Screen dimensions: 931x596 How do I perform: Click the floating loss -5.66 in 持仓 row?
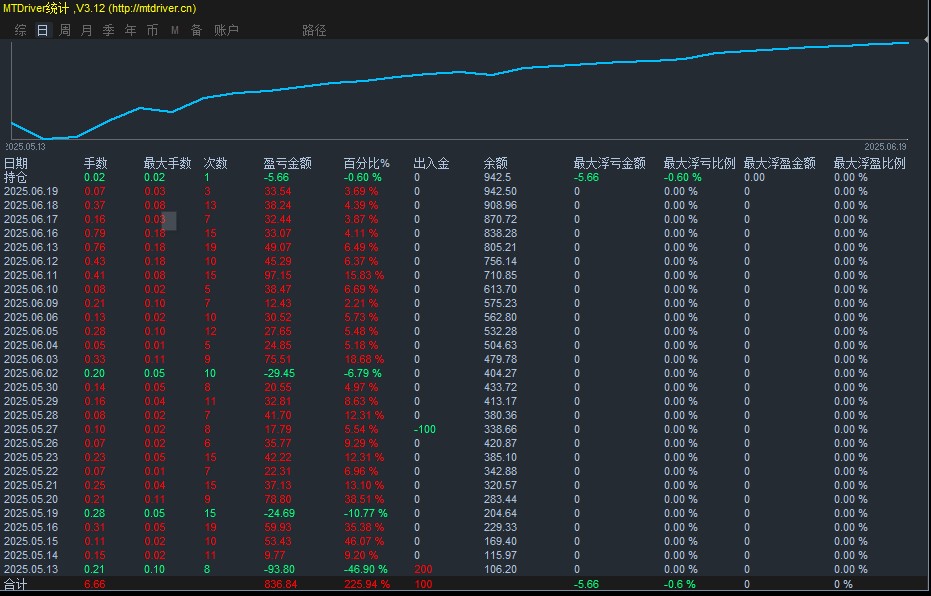pos(587,177)
